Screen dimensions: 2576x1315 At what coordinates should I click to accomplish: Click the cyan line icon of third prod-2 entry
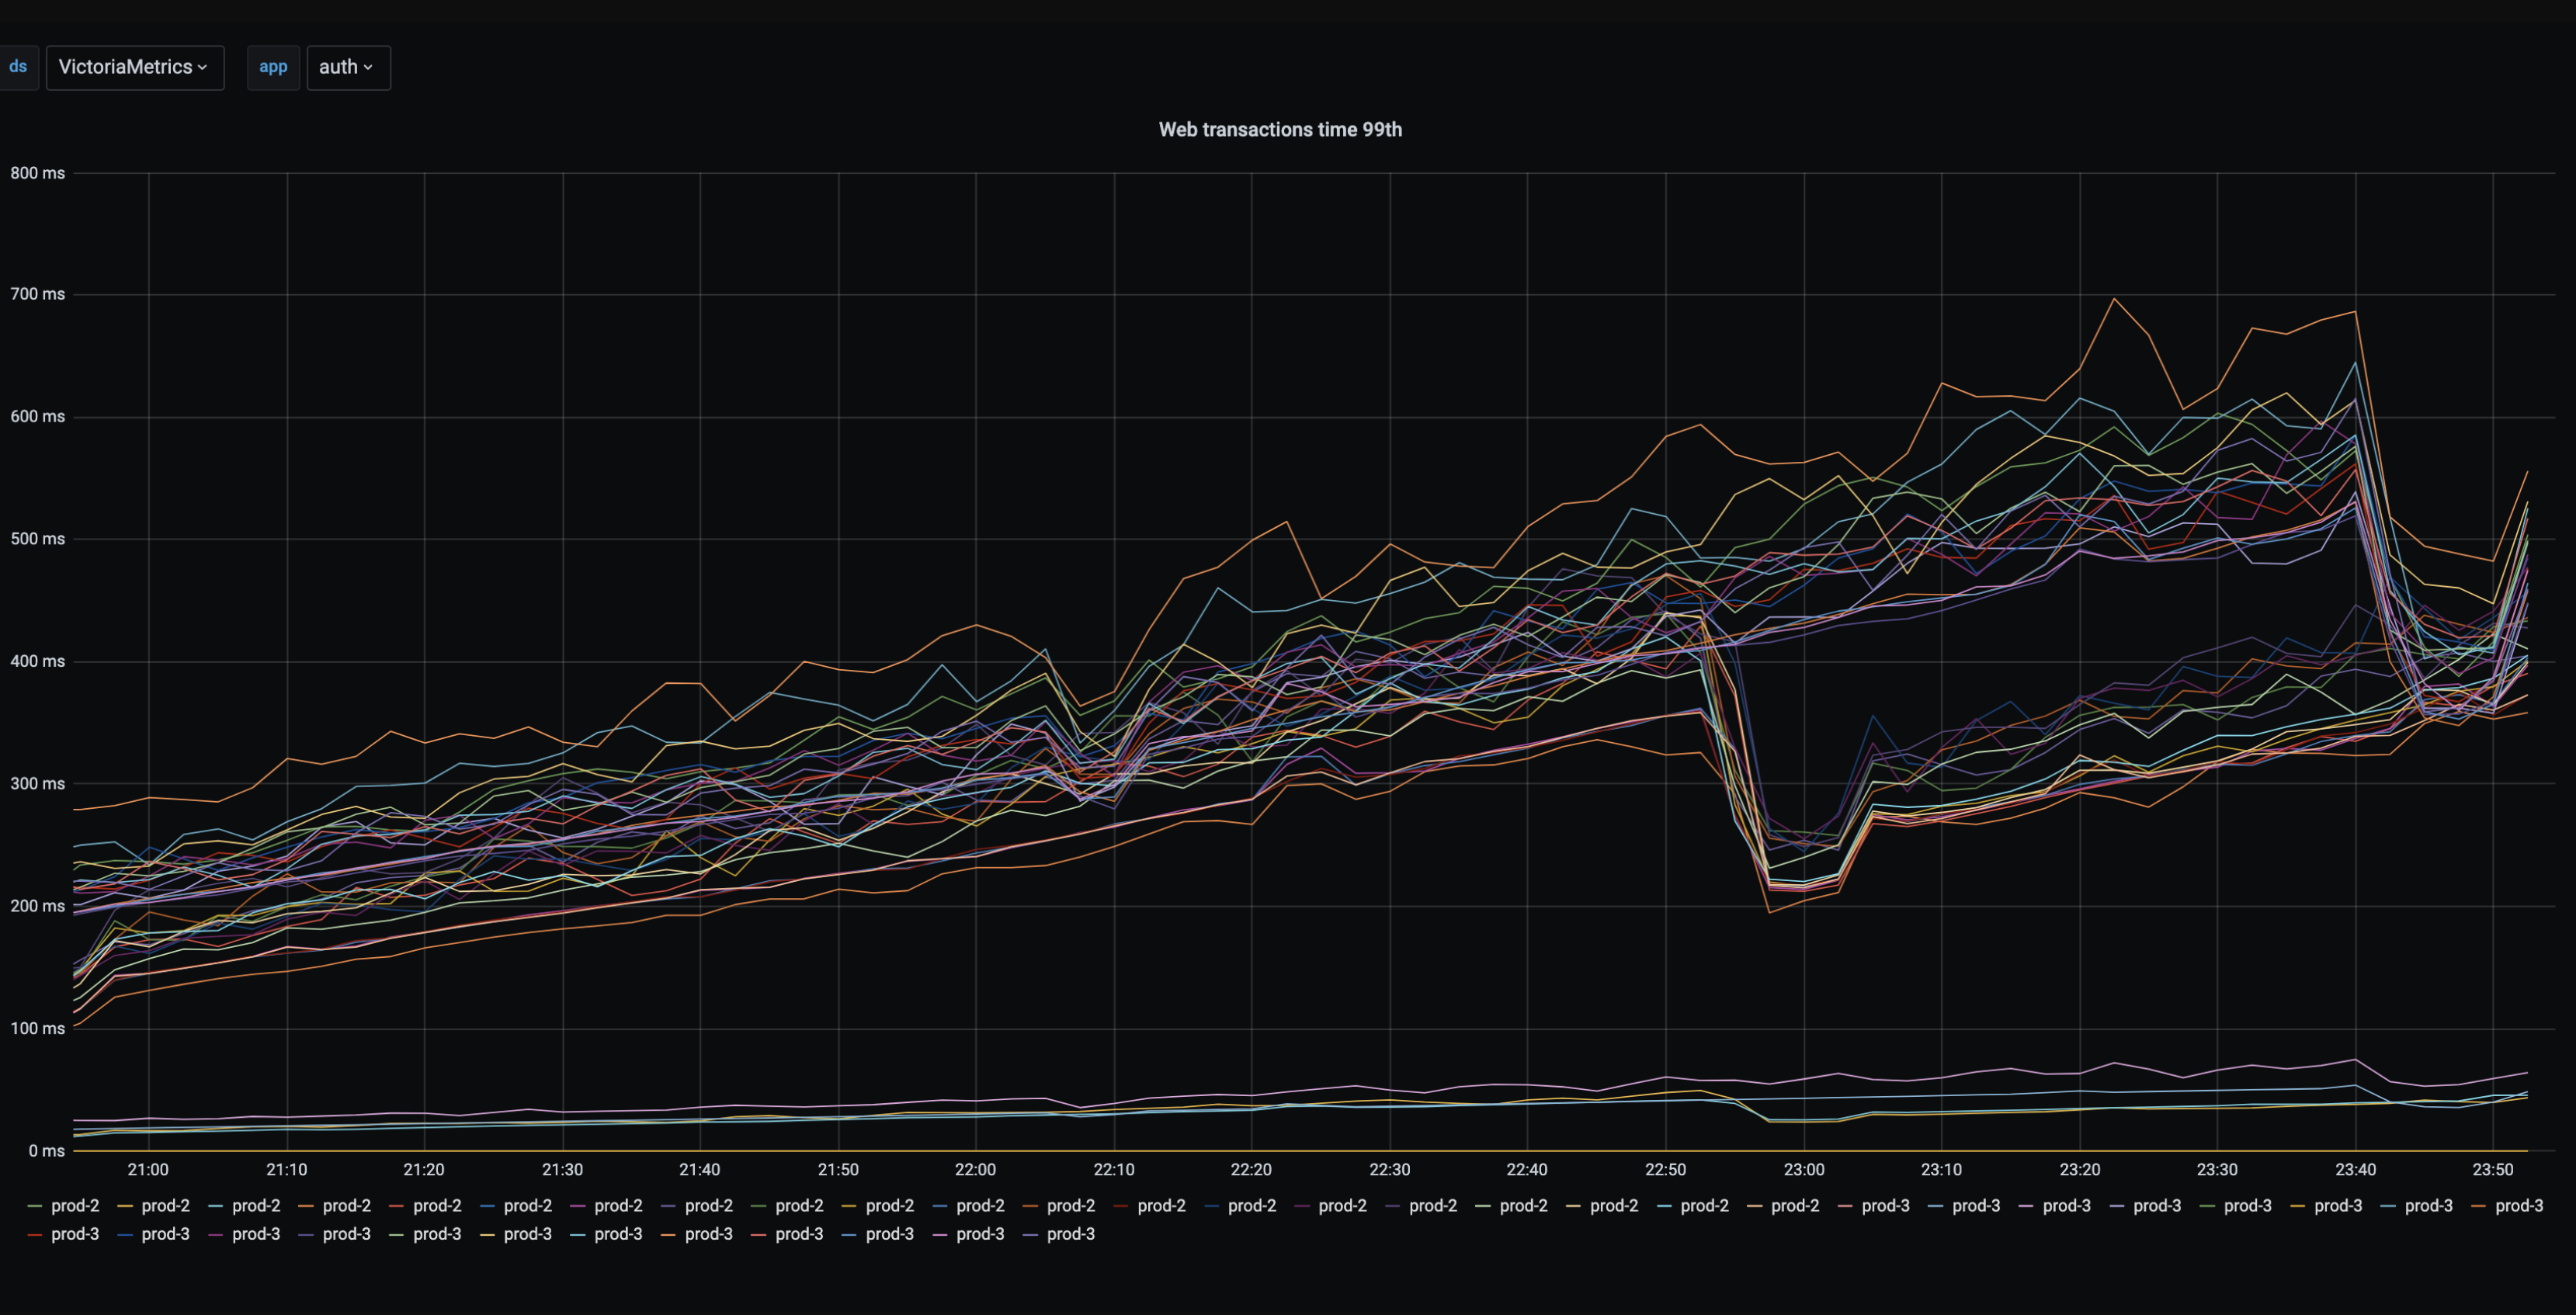(x=216, y=1206)
